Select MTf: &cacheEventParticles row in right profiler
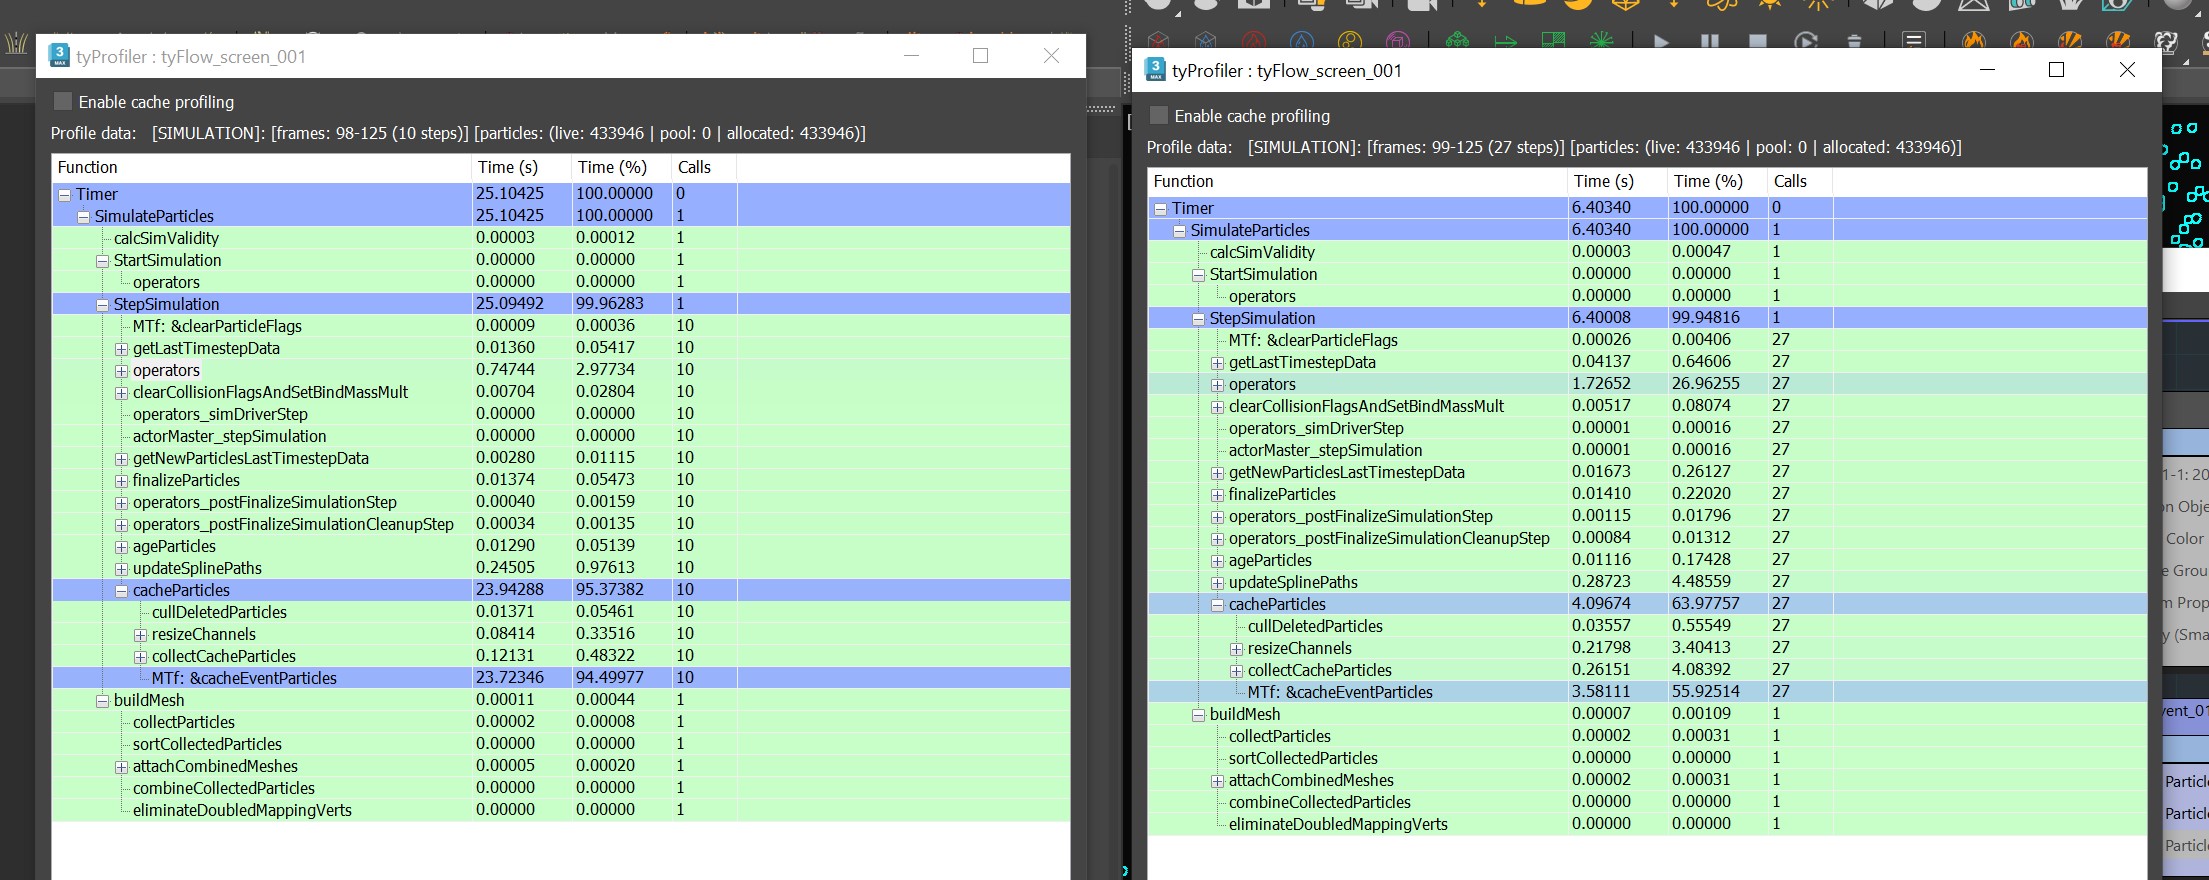The image size is (2209, 880). [1339, 692]
